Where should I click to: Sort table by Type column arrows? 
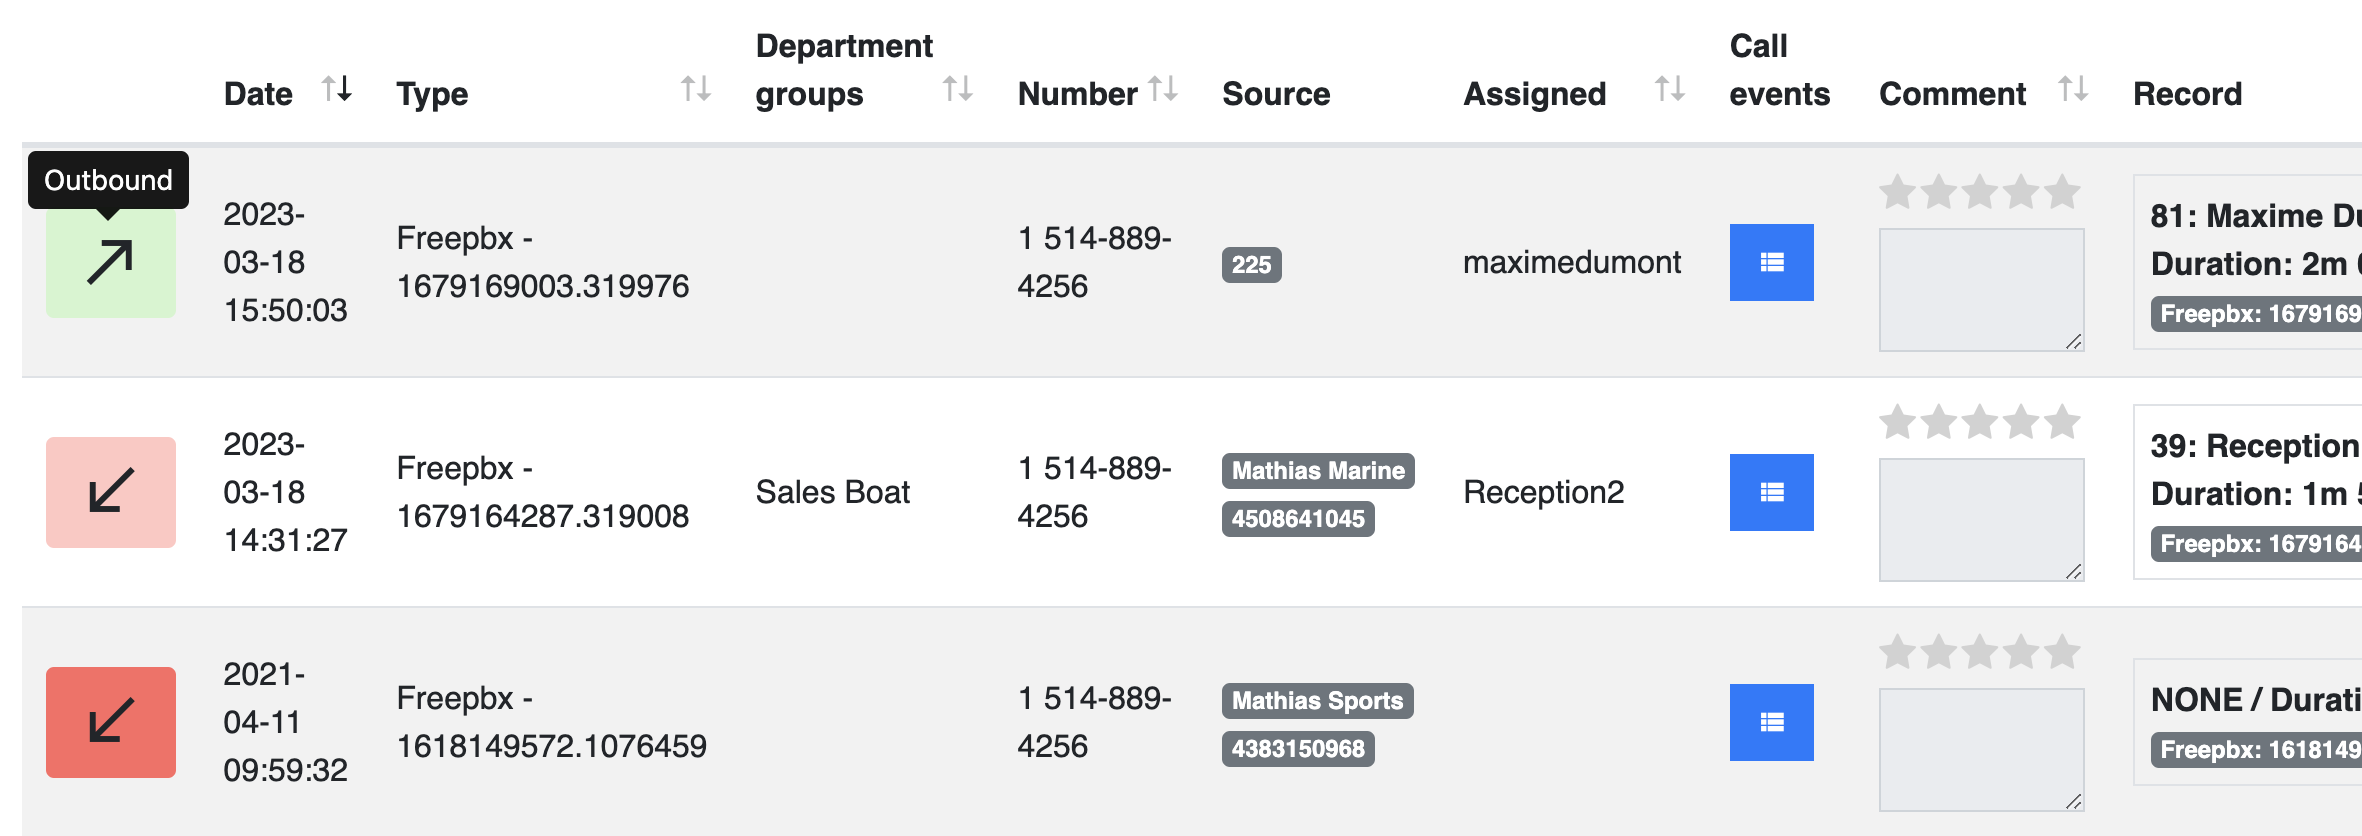click(696, 89)
